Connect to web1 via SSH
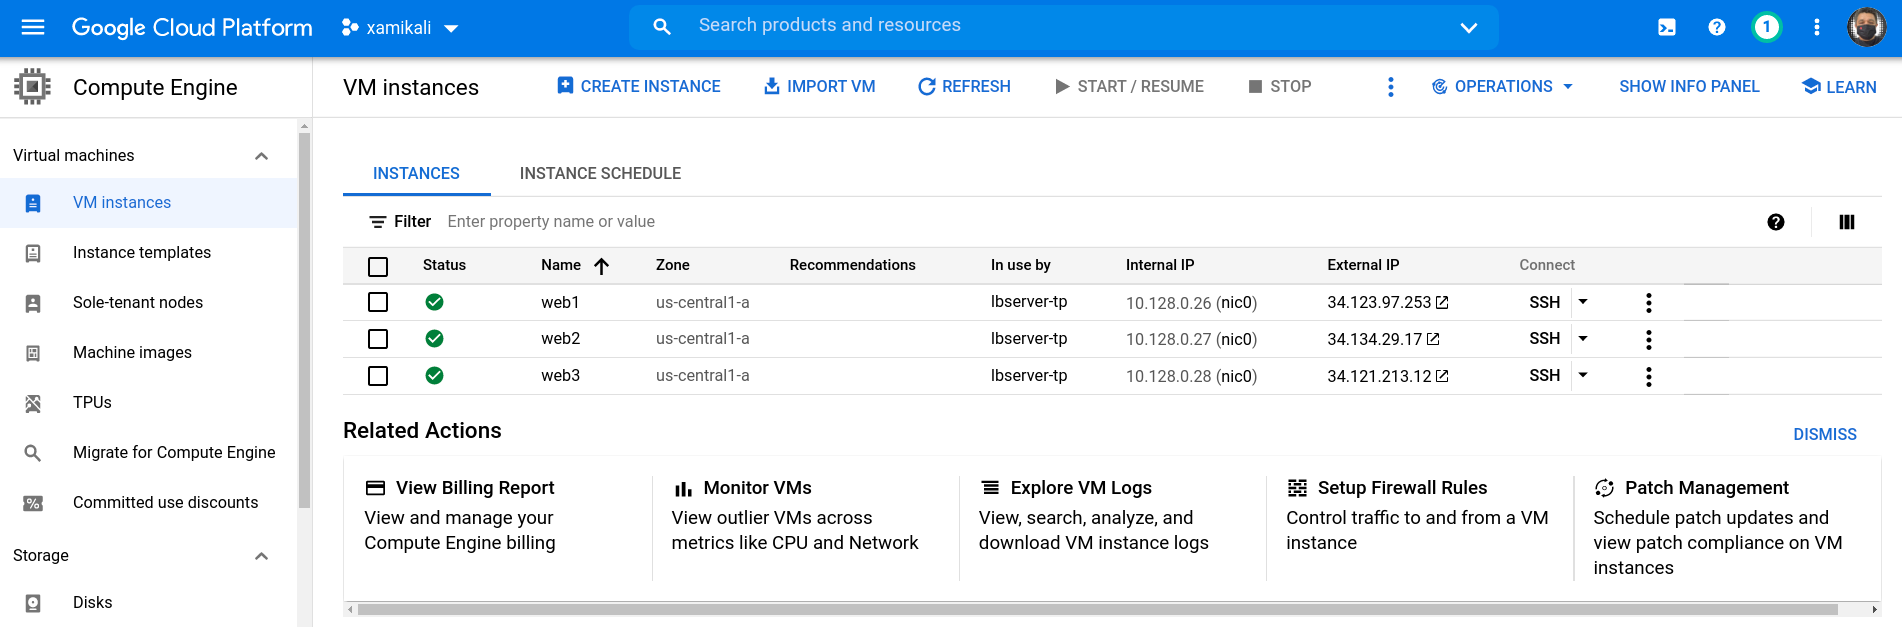This screenshot has width=1902, height=627. 1544,302
